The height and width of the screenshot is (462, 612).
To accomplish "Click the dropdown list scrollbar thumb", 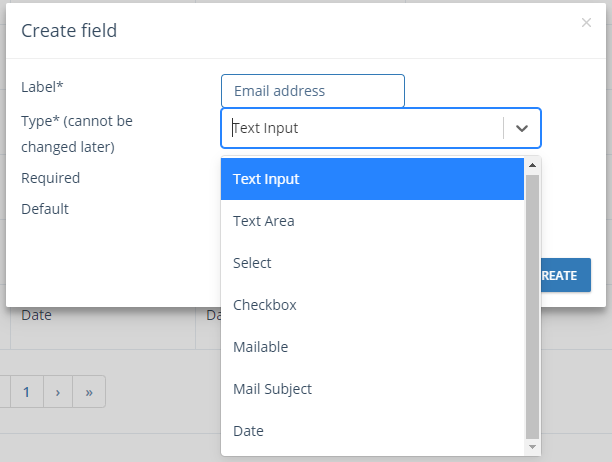I will [532, 307].
